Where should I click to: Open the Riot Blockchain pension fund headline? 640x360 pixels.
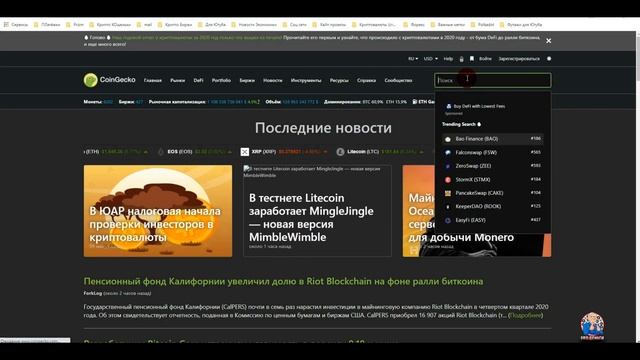[283, 281]
